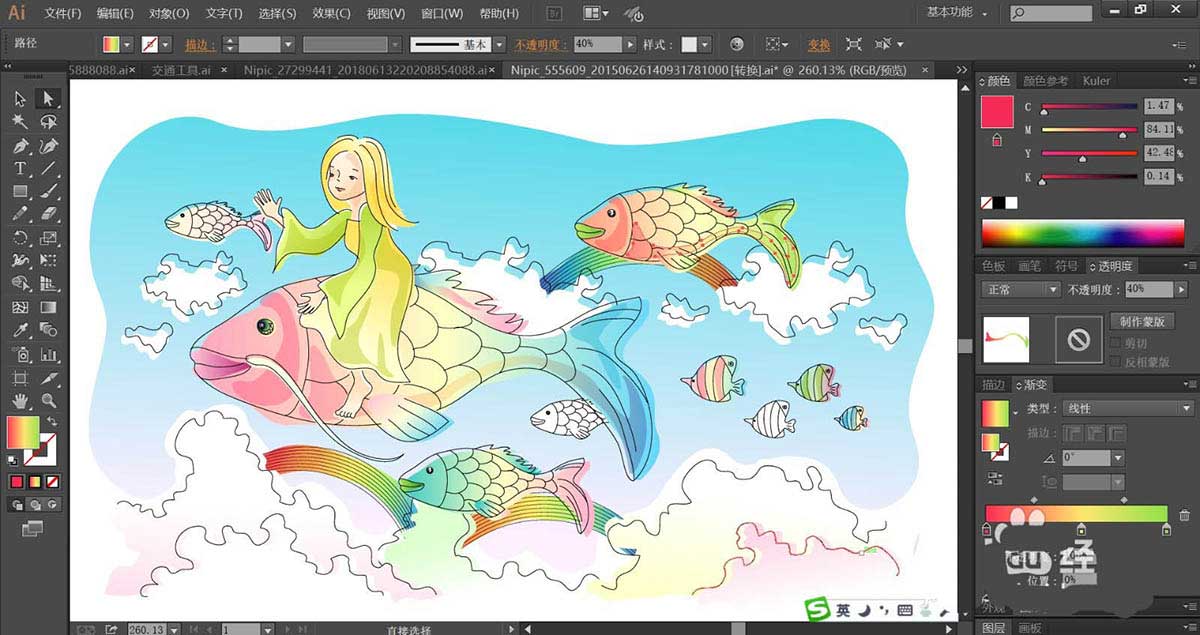Select the Eraser tool
This screenshot has width=1200, height=635.
click(47, 215)
